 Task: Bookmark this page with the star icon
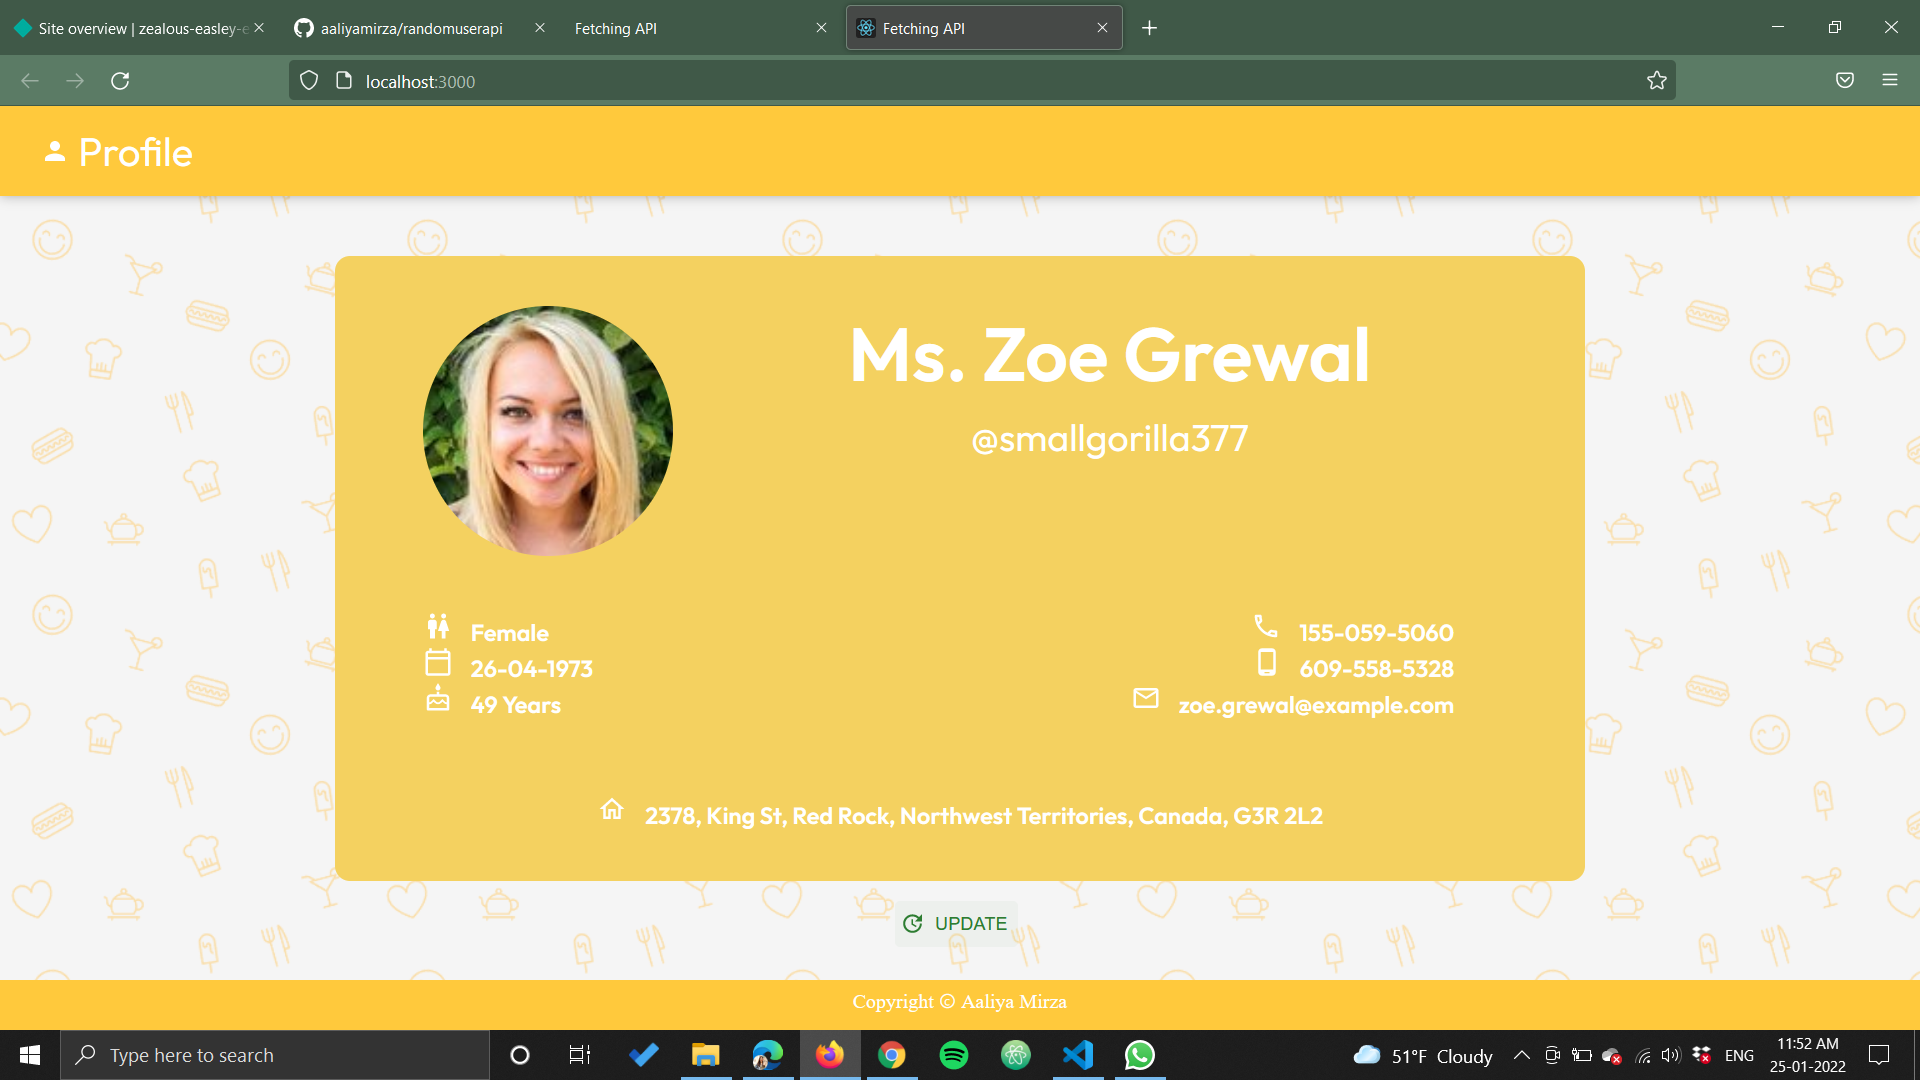click(x=1657, y=81)
